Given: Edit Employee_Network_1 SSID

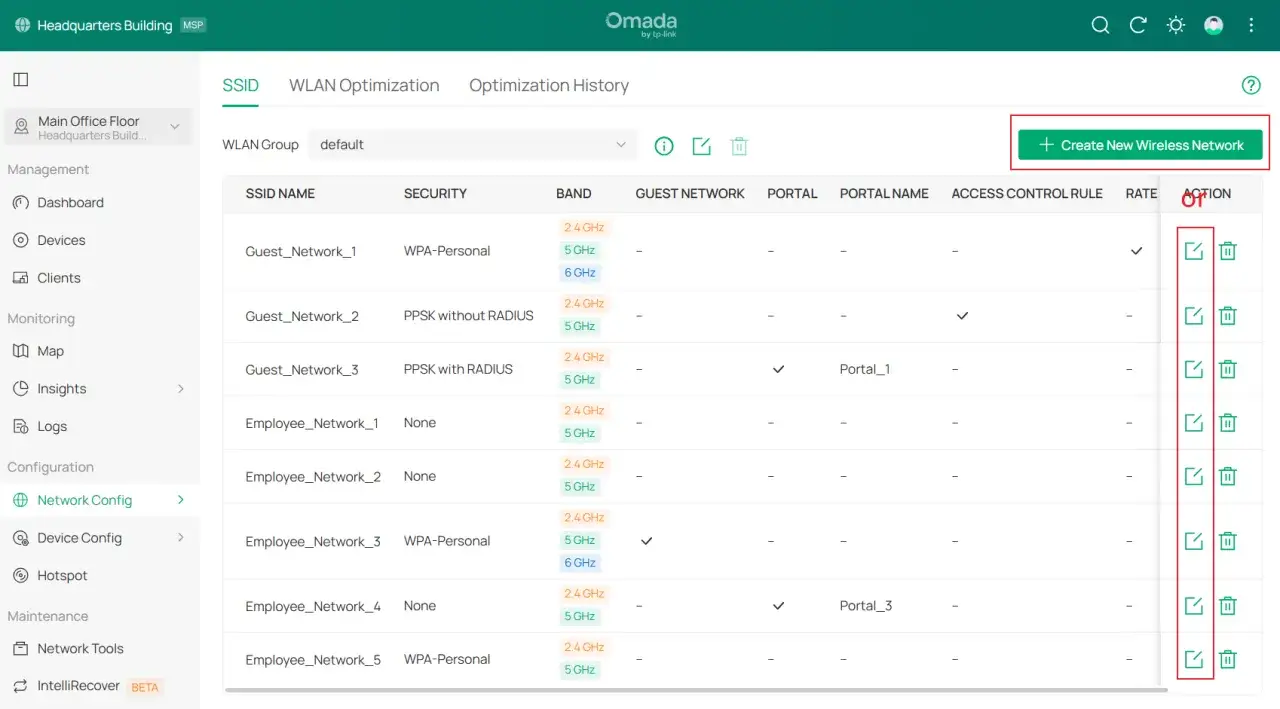Looking at the screenshot, I should point(1193,423).
